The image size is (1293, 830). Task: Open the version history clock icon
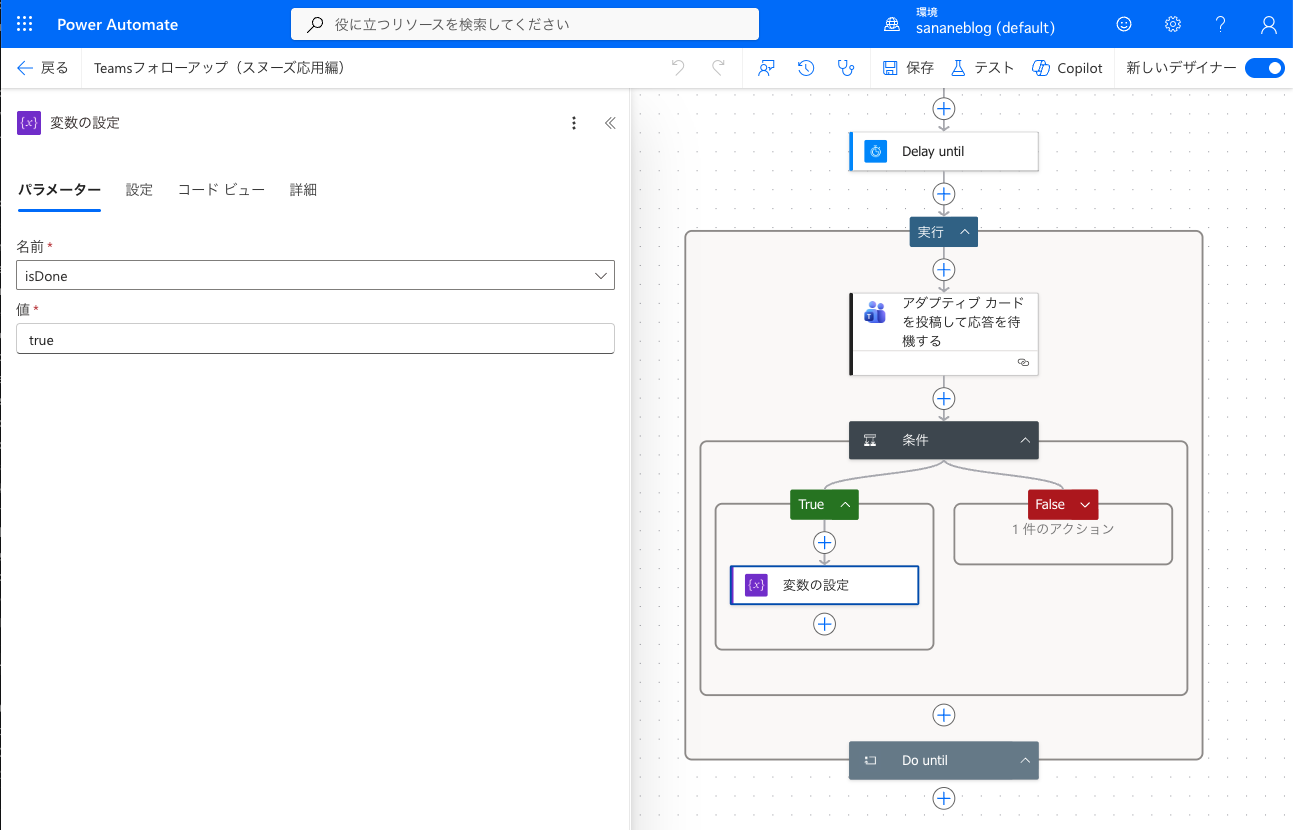[x=806, y=68]
